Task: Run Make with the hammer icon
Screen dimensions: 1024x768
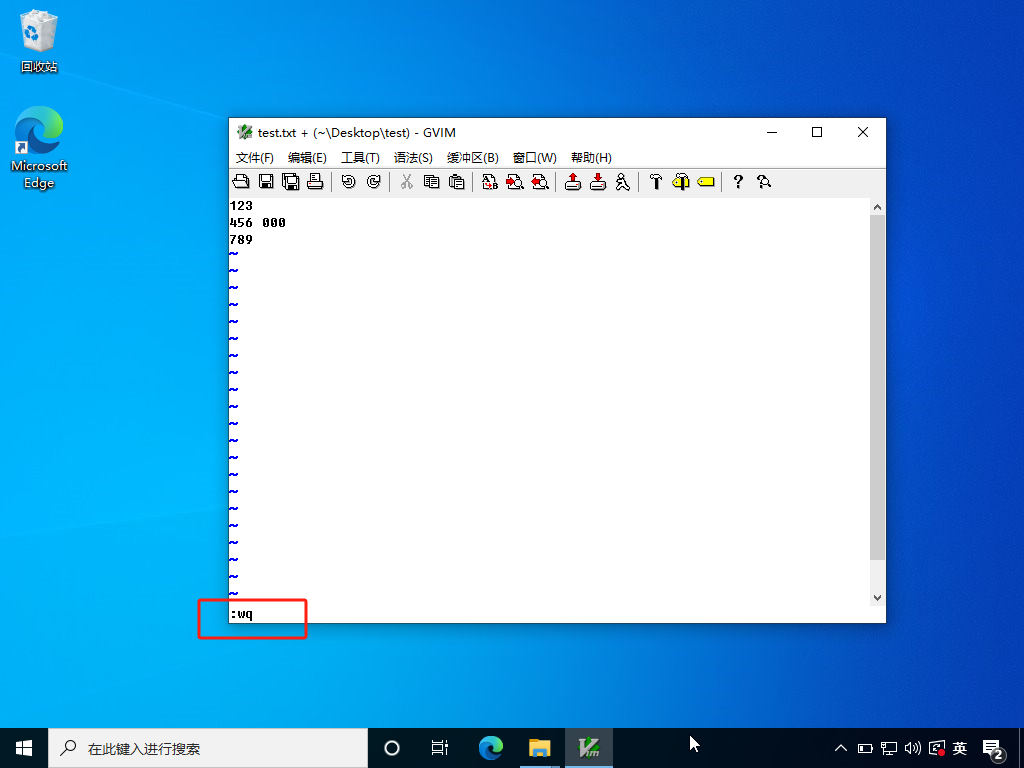Action: click(656, 182)
